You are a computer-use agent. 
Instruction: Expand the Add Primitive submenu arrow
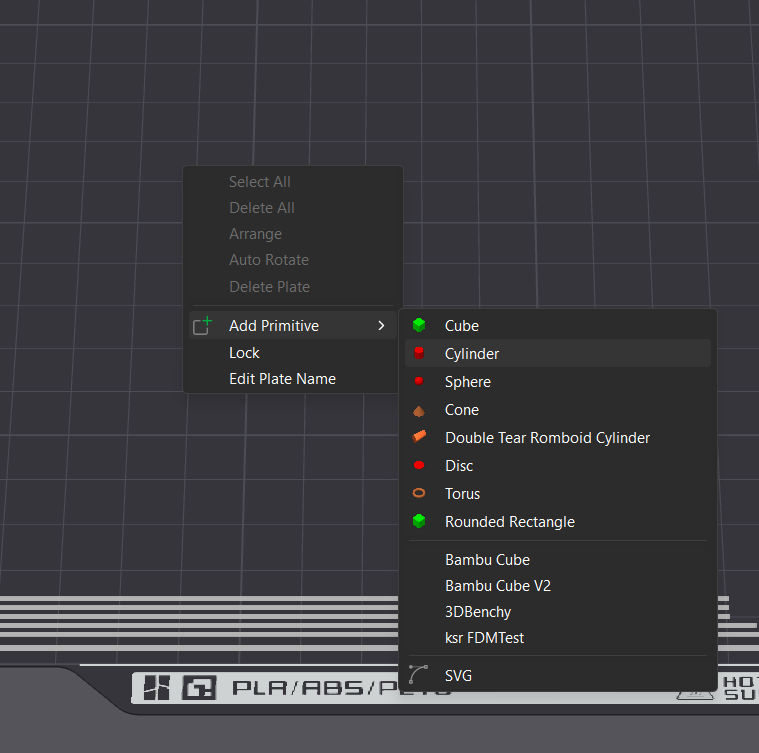[381, 326]
